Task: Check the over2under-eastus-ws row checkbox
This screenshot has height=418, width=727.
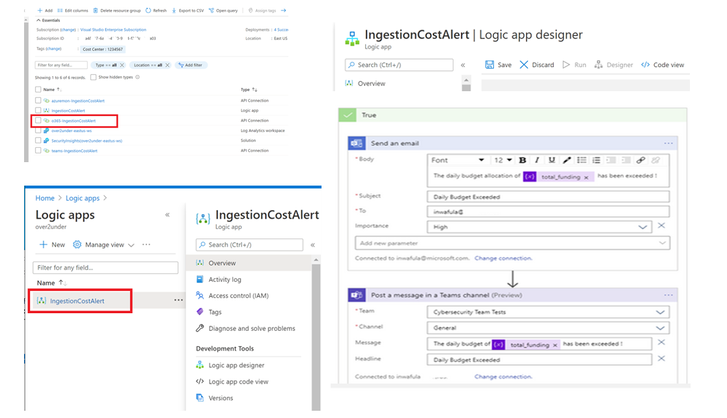Action: 38,130
